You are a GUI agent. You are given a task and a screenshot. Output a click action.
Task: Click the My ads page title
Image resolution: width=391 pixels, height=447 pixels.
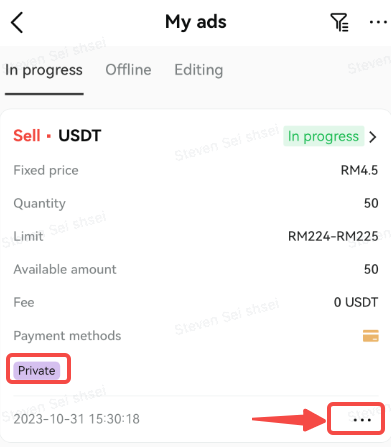(196, 22)
